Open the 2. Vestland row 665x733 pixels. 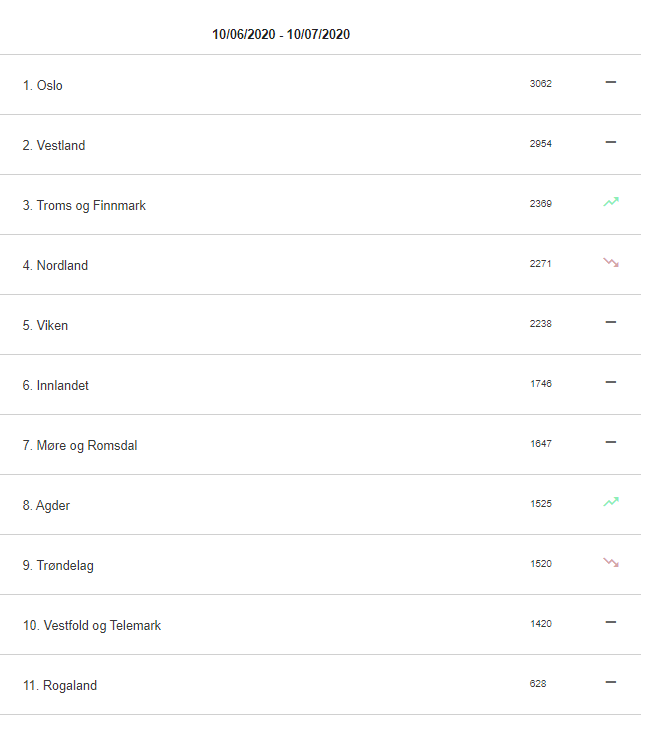pyautogui.click(x=320, y=144)
